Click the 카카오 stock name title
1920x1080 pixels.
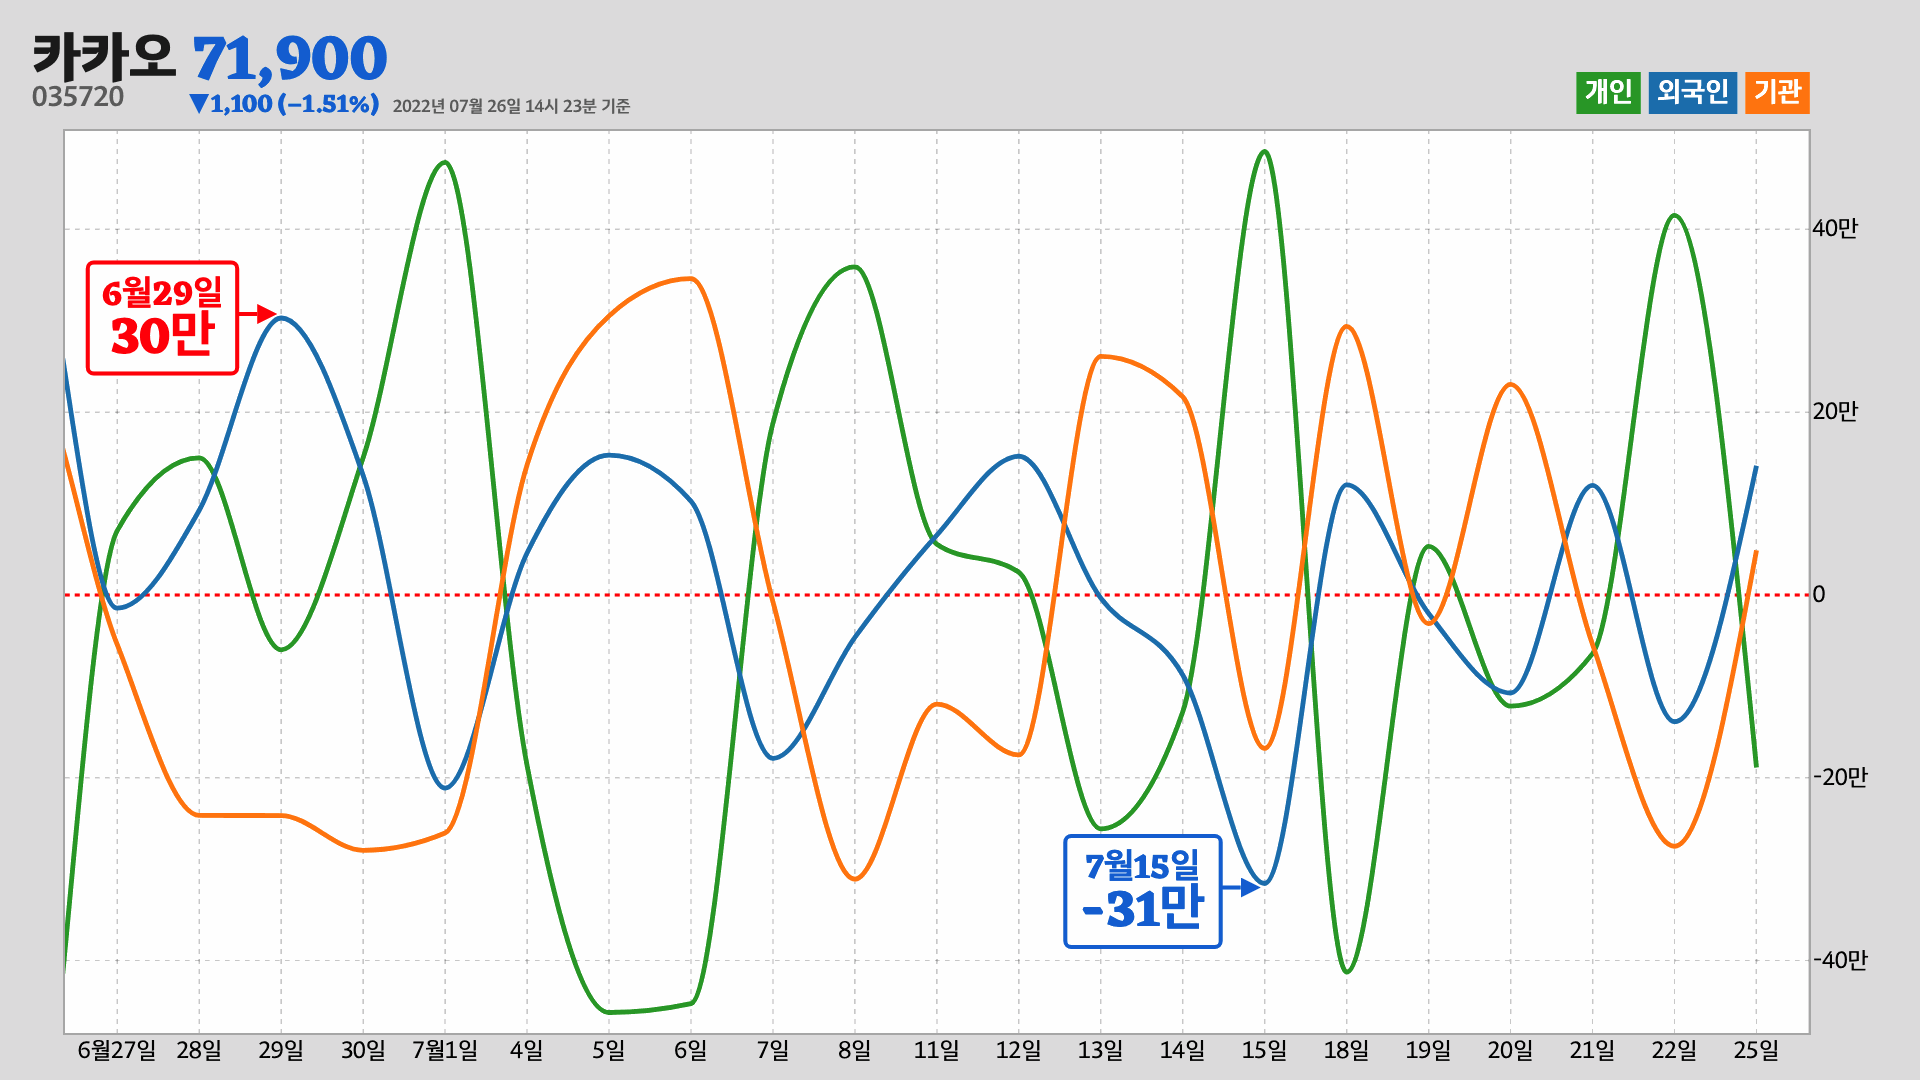pos(104,57)
